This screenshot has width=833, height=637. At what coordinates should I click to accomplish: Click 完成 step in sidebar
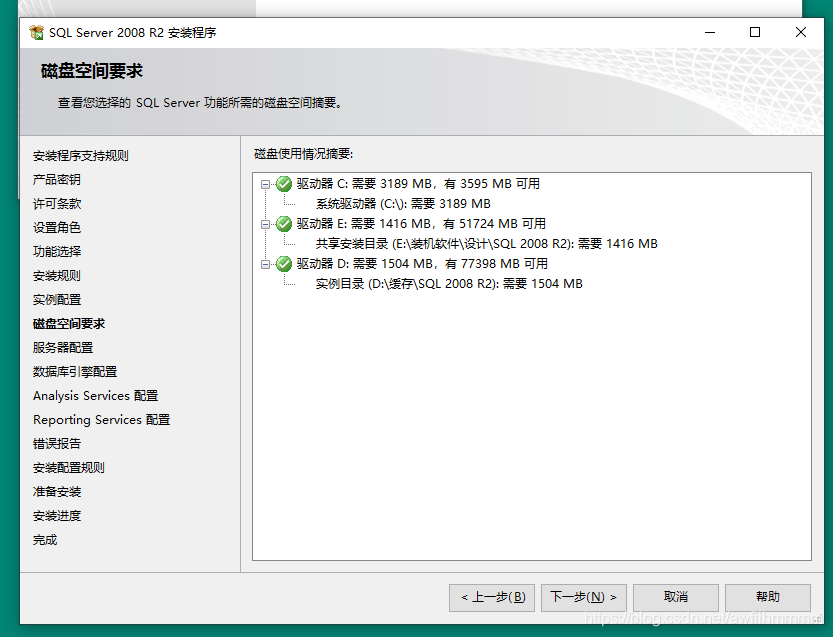click(45, 540)
